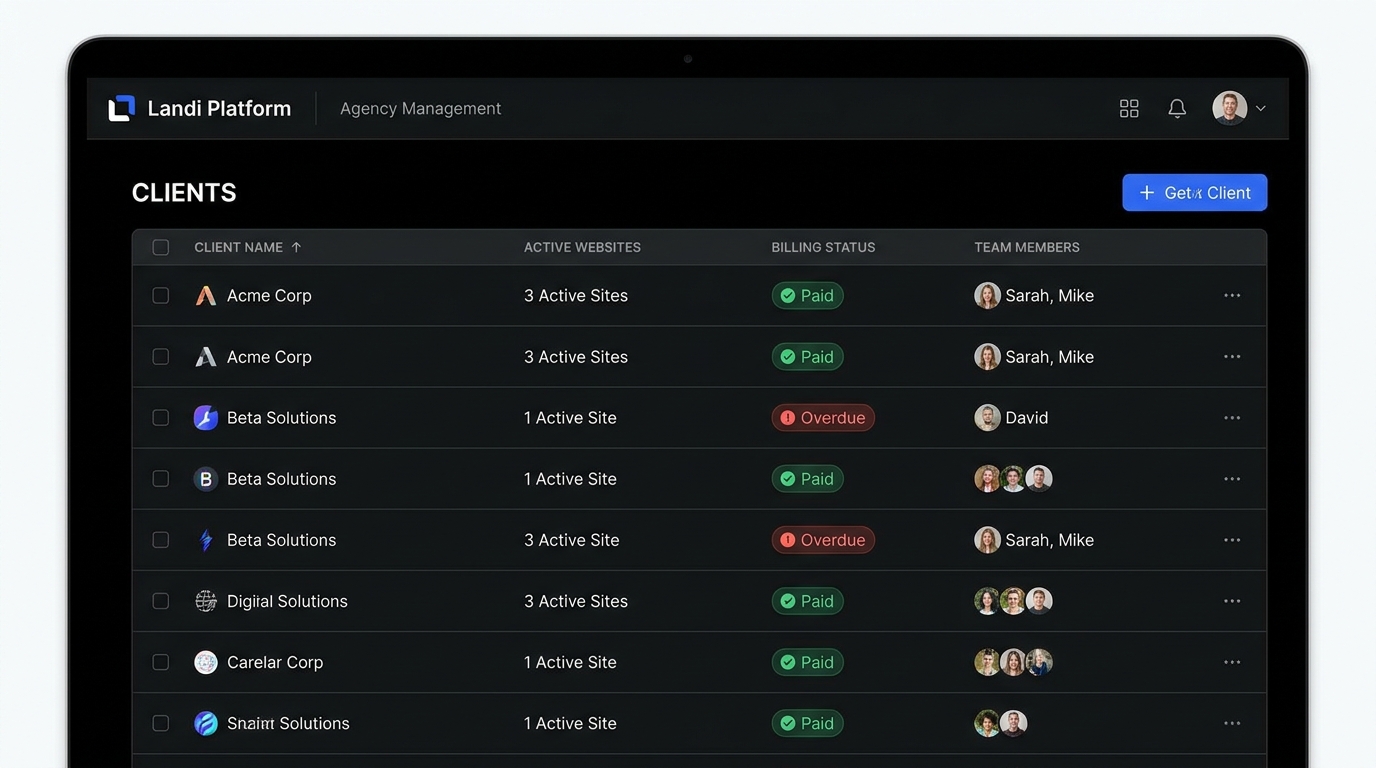Tick the Carelar Corp checkbox

pyautogui.click(x=161, y=662)
